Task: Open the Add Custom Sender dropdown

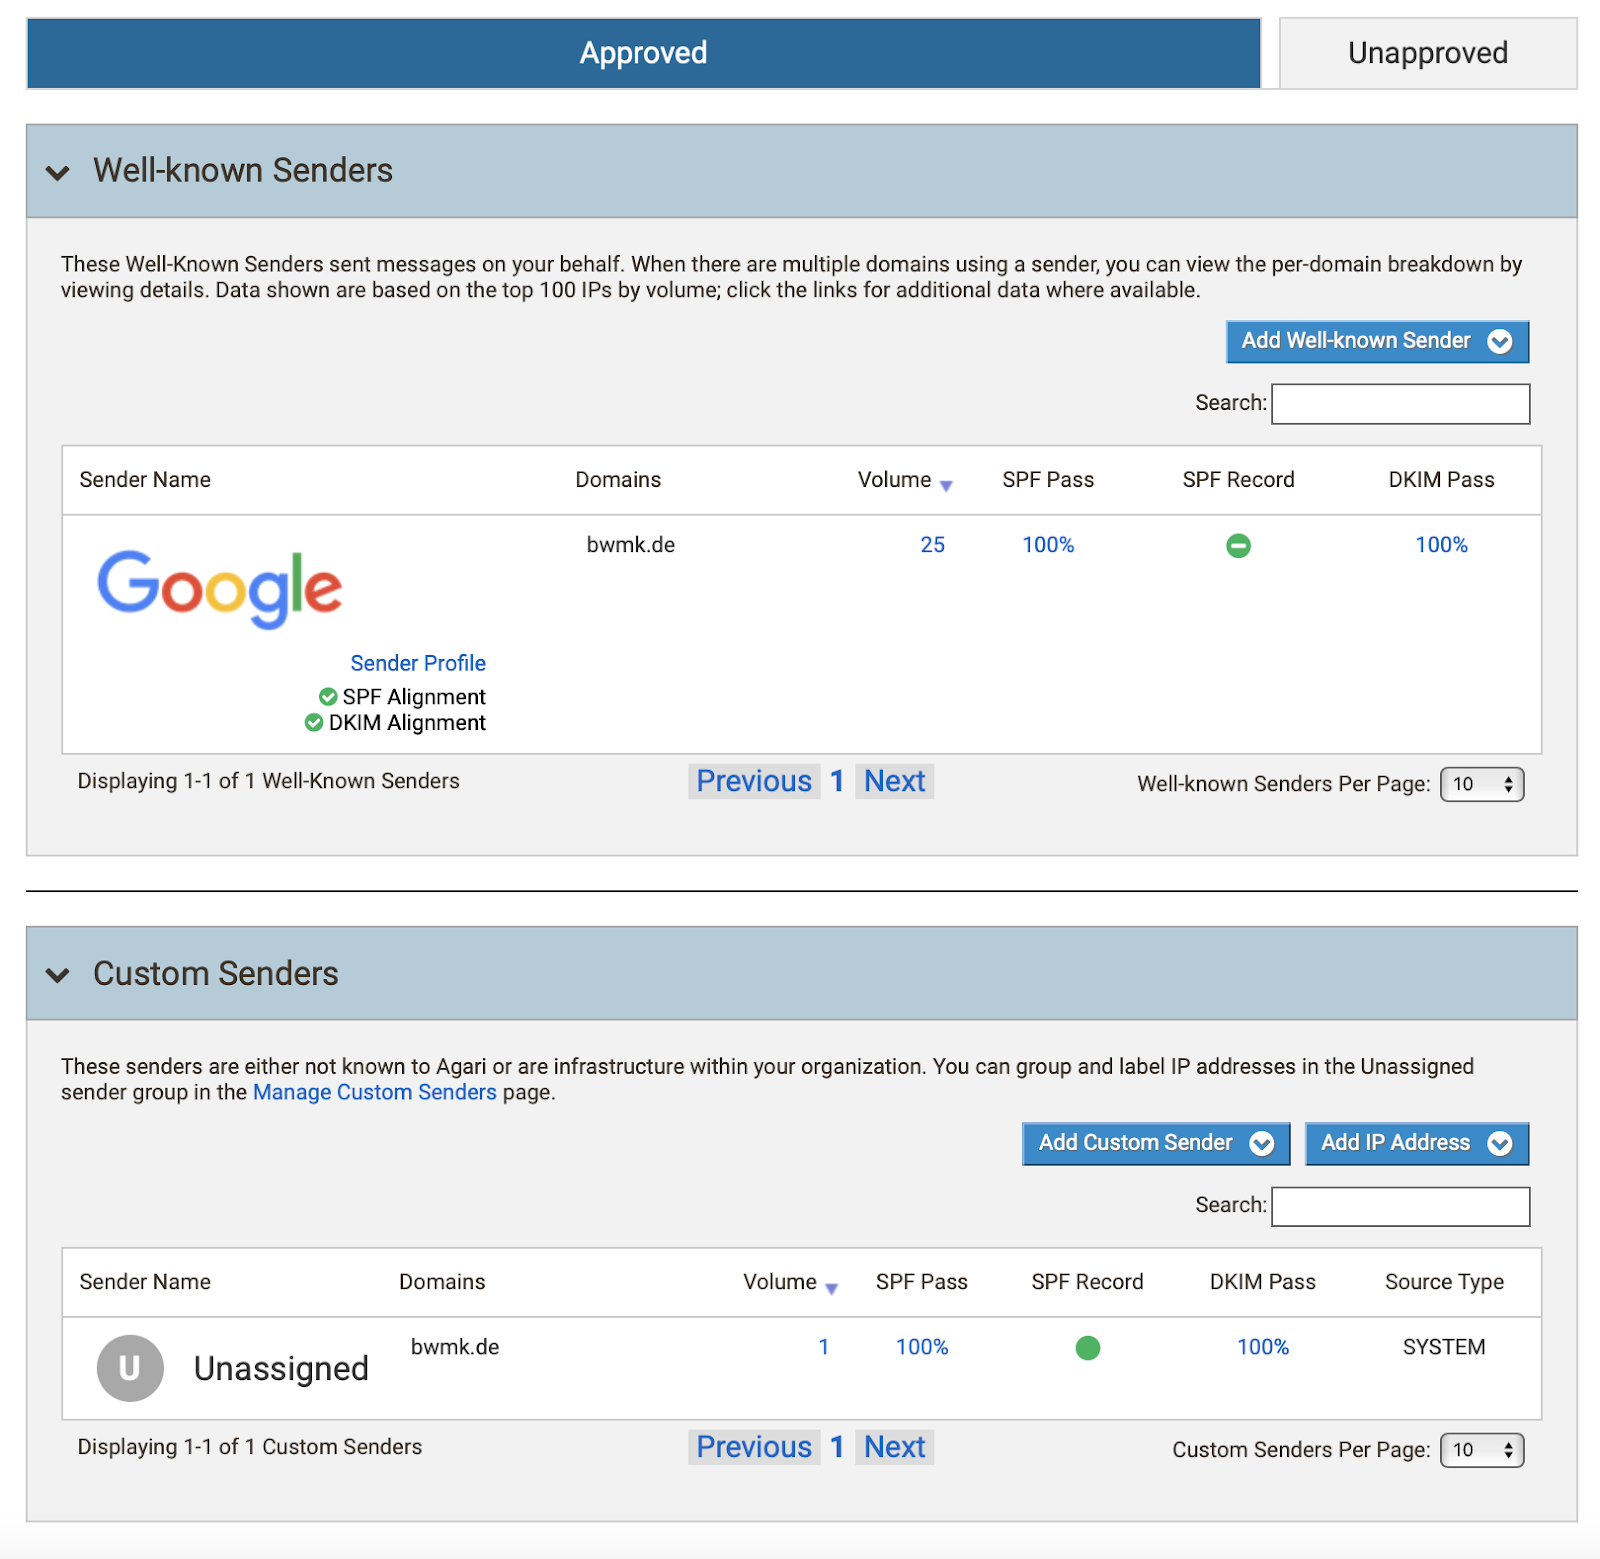Action: (1155, 1143)
